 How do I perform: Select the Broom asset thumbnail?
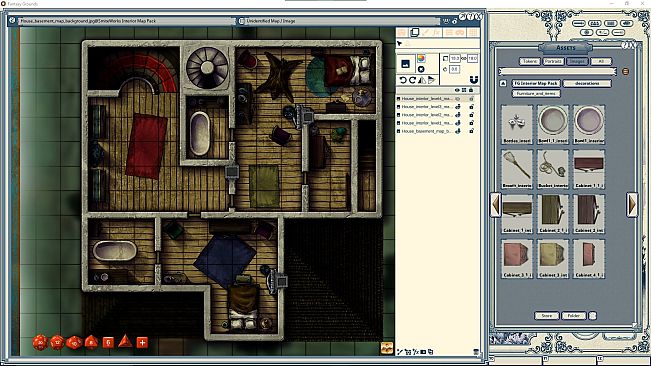click(x=517, y=169)
